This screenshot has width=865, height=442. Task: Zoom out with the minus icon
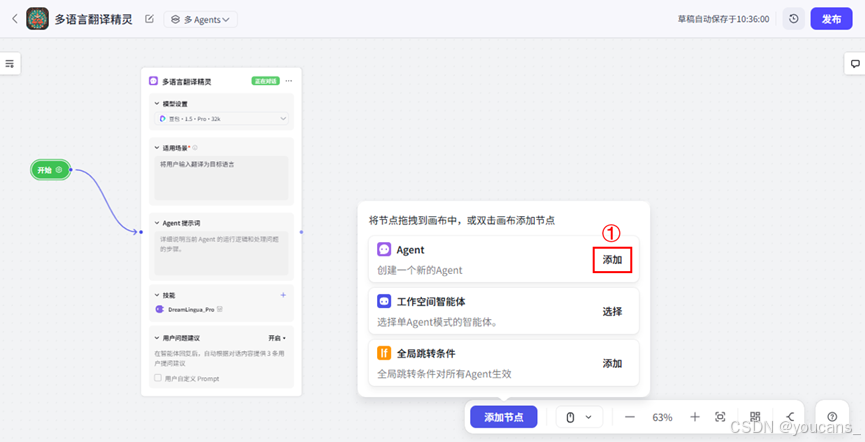pos(630,417)
